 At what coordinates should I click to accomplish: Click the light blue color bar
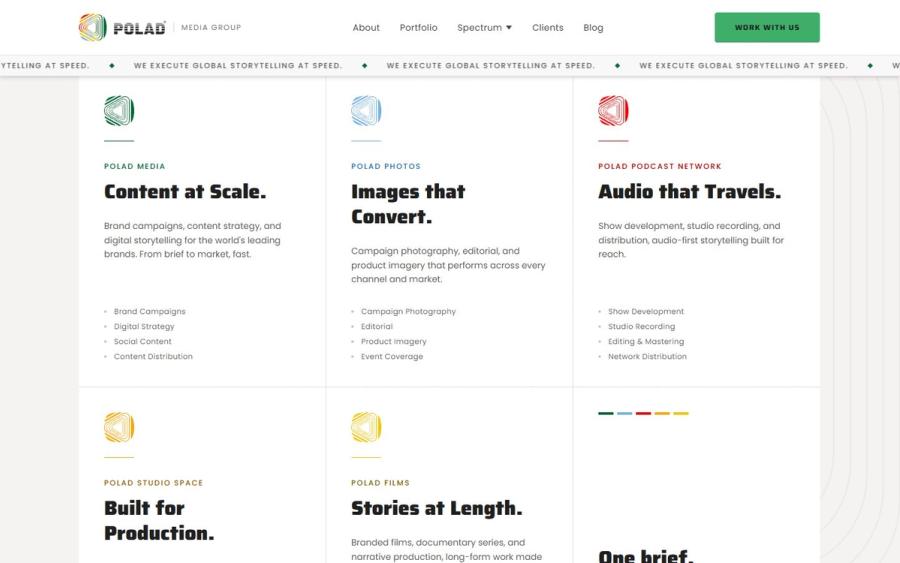coord(624,413)
